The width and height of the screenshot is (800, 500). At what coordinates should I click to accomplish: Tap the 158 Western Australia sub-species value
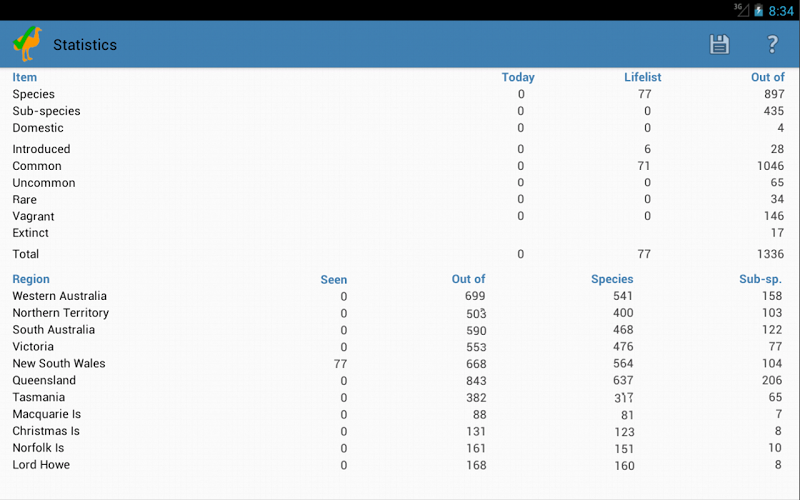[772, 296]
